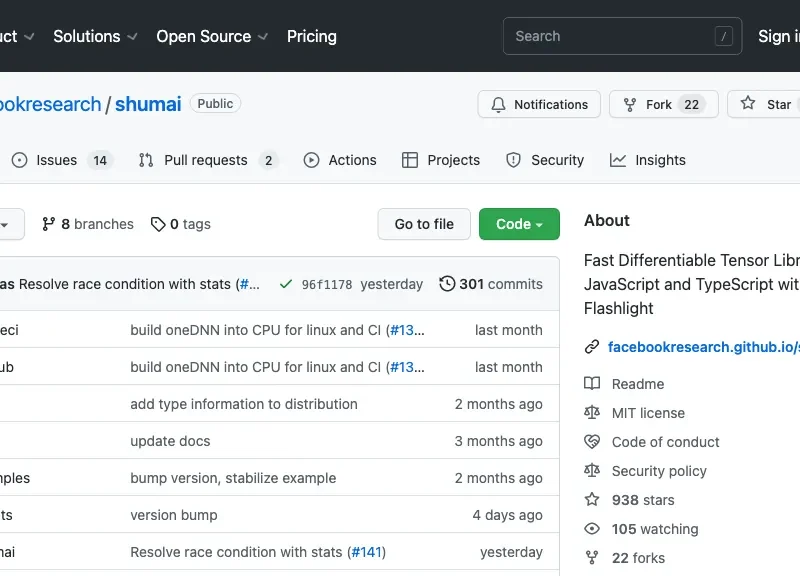The image size is (800, 576).
Task: Open the 'add type information to distribution' commit
Action: (244, 404)
